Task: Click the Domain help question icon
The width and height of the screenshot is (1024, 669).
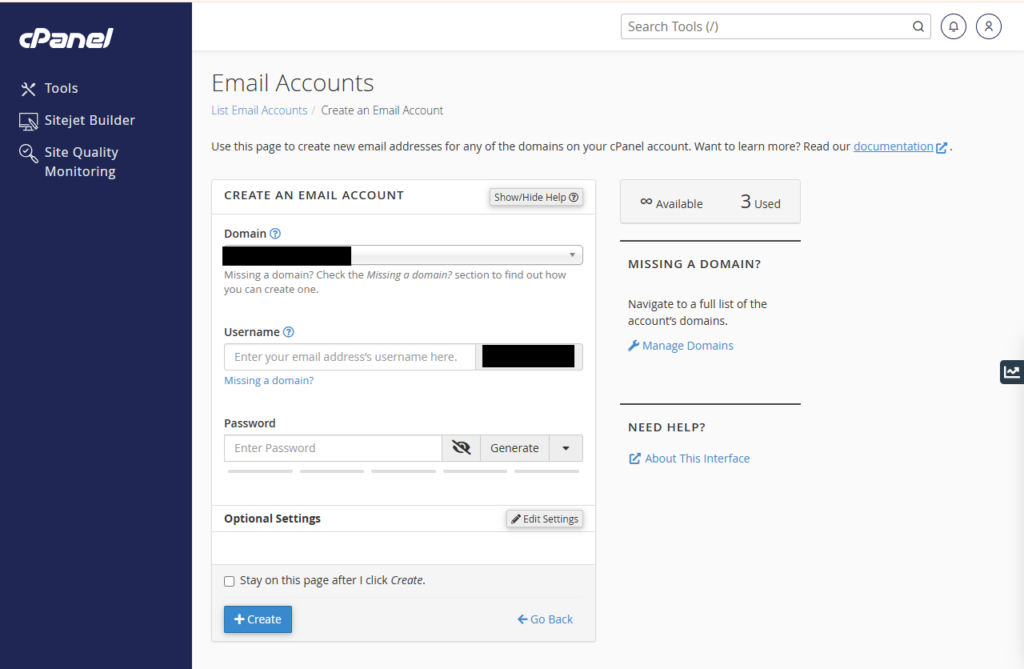Action: 276,234
